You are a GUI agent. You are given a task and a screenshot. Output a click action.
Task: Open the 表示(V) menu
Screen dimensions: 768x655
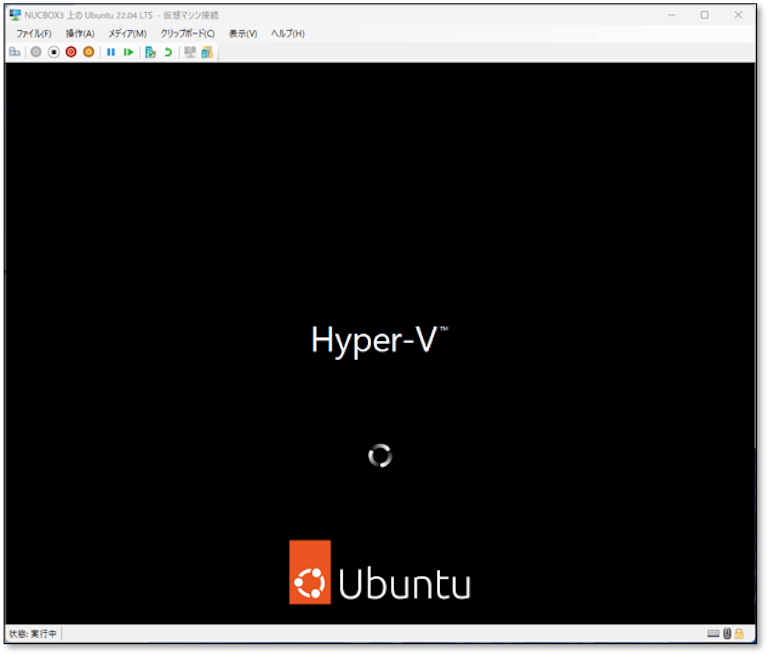click(x=243, y=33)
